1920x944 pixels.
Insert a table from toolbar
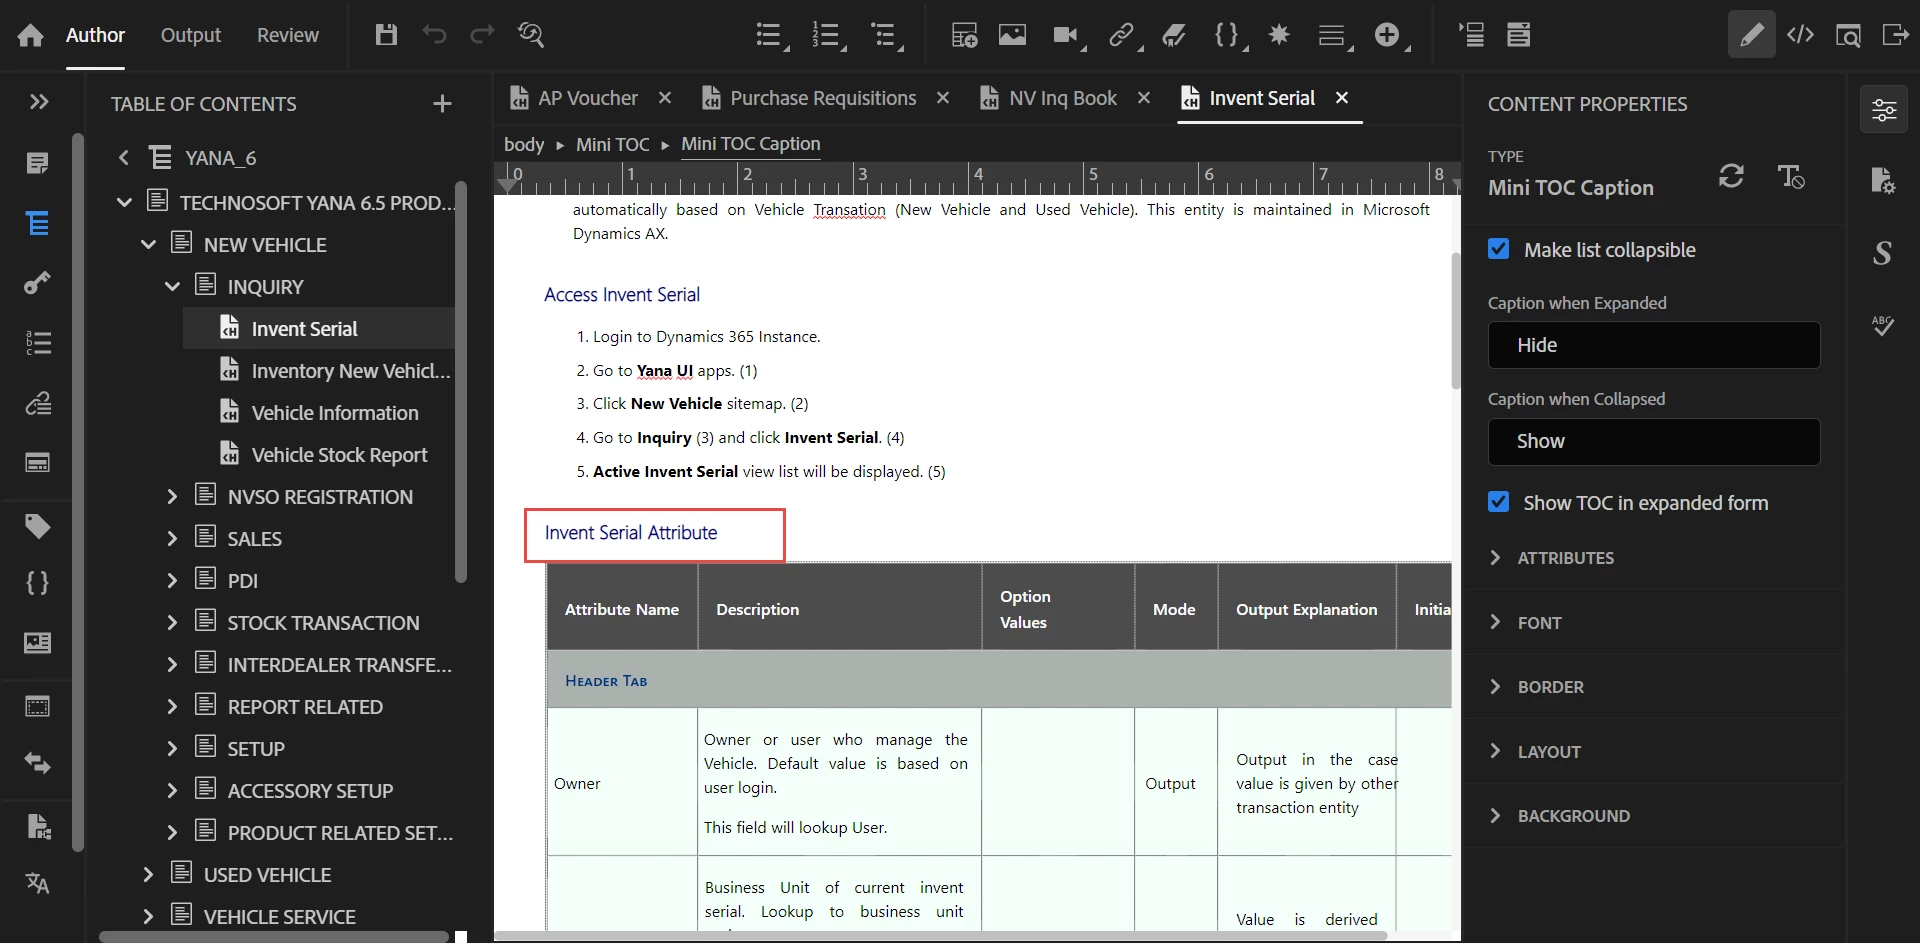tap(964, 35)
